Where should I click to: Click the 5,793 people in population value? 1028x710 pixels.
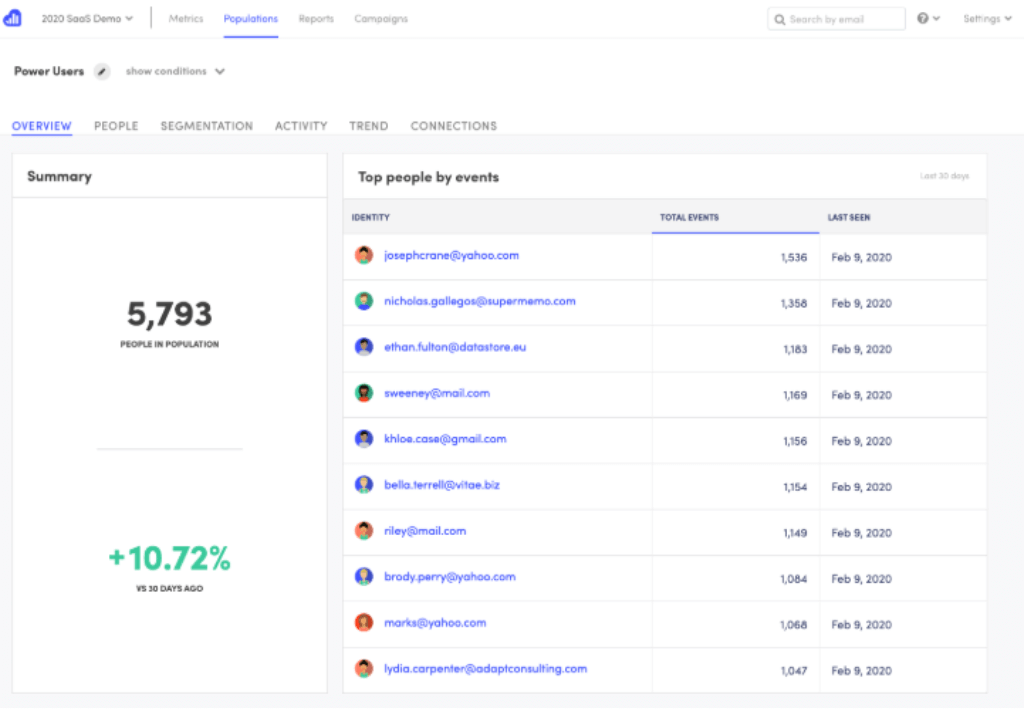170,314
